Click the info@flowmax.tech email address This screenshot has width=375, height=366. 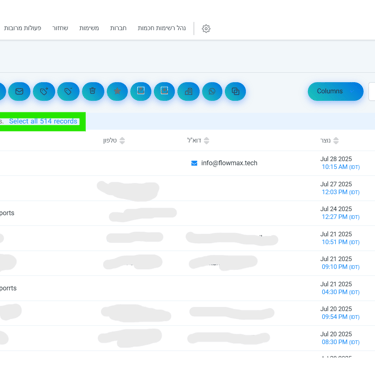coord(229,163)
